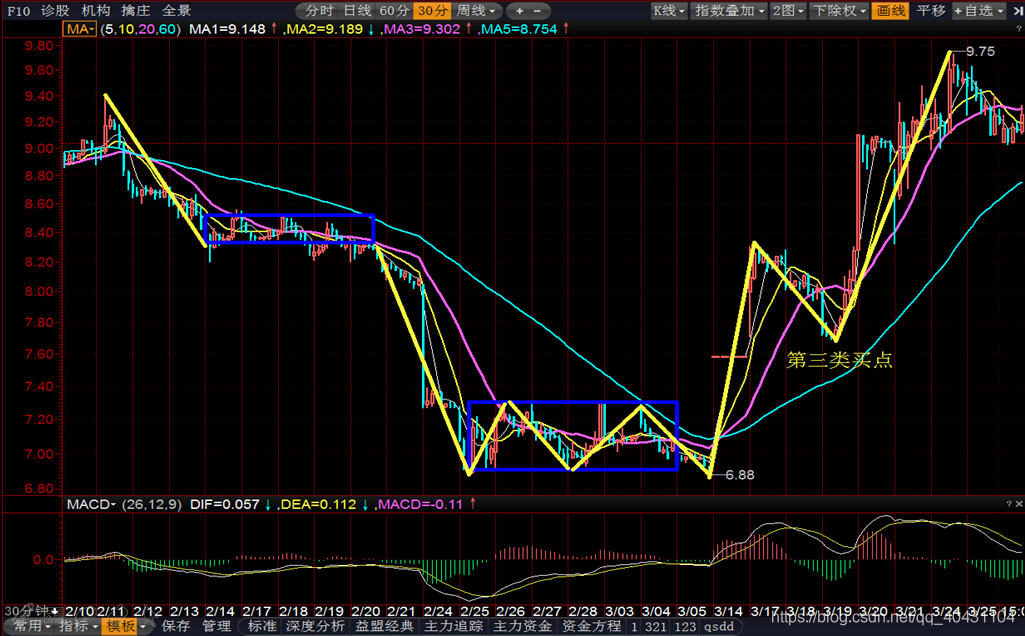Select the 标准 template tab

(262, 626)
